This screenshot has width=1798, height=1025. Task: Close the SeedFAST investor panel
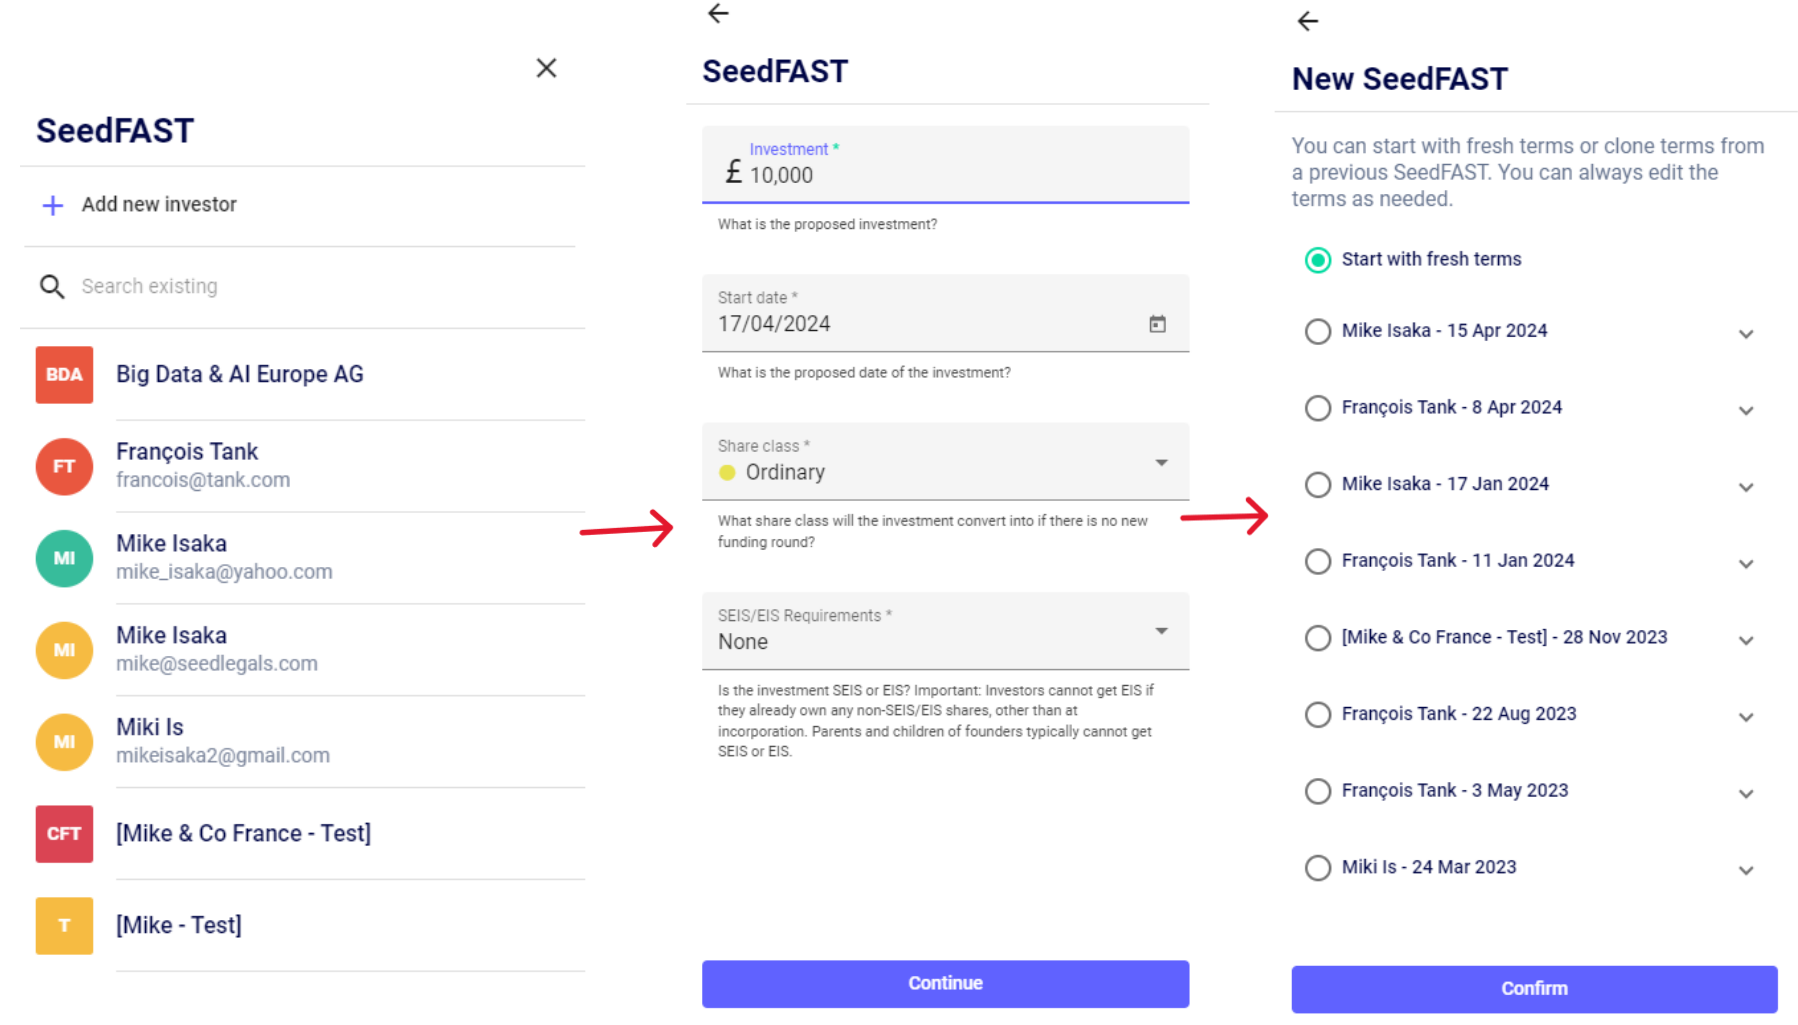coord(546,68)
